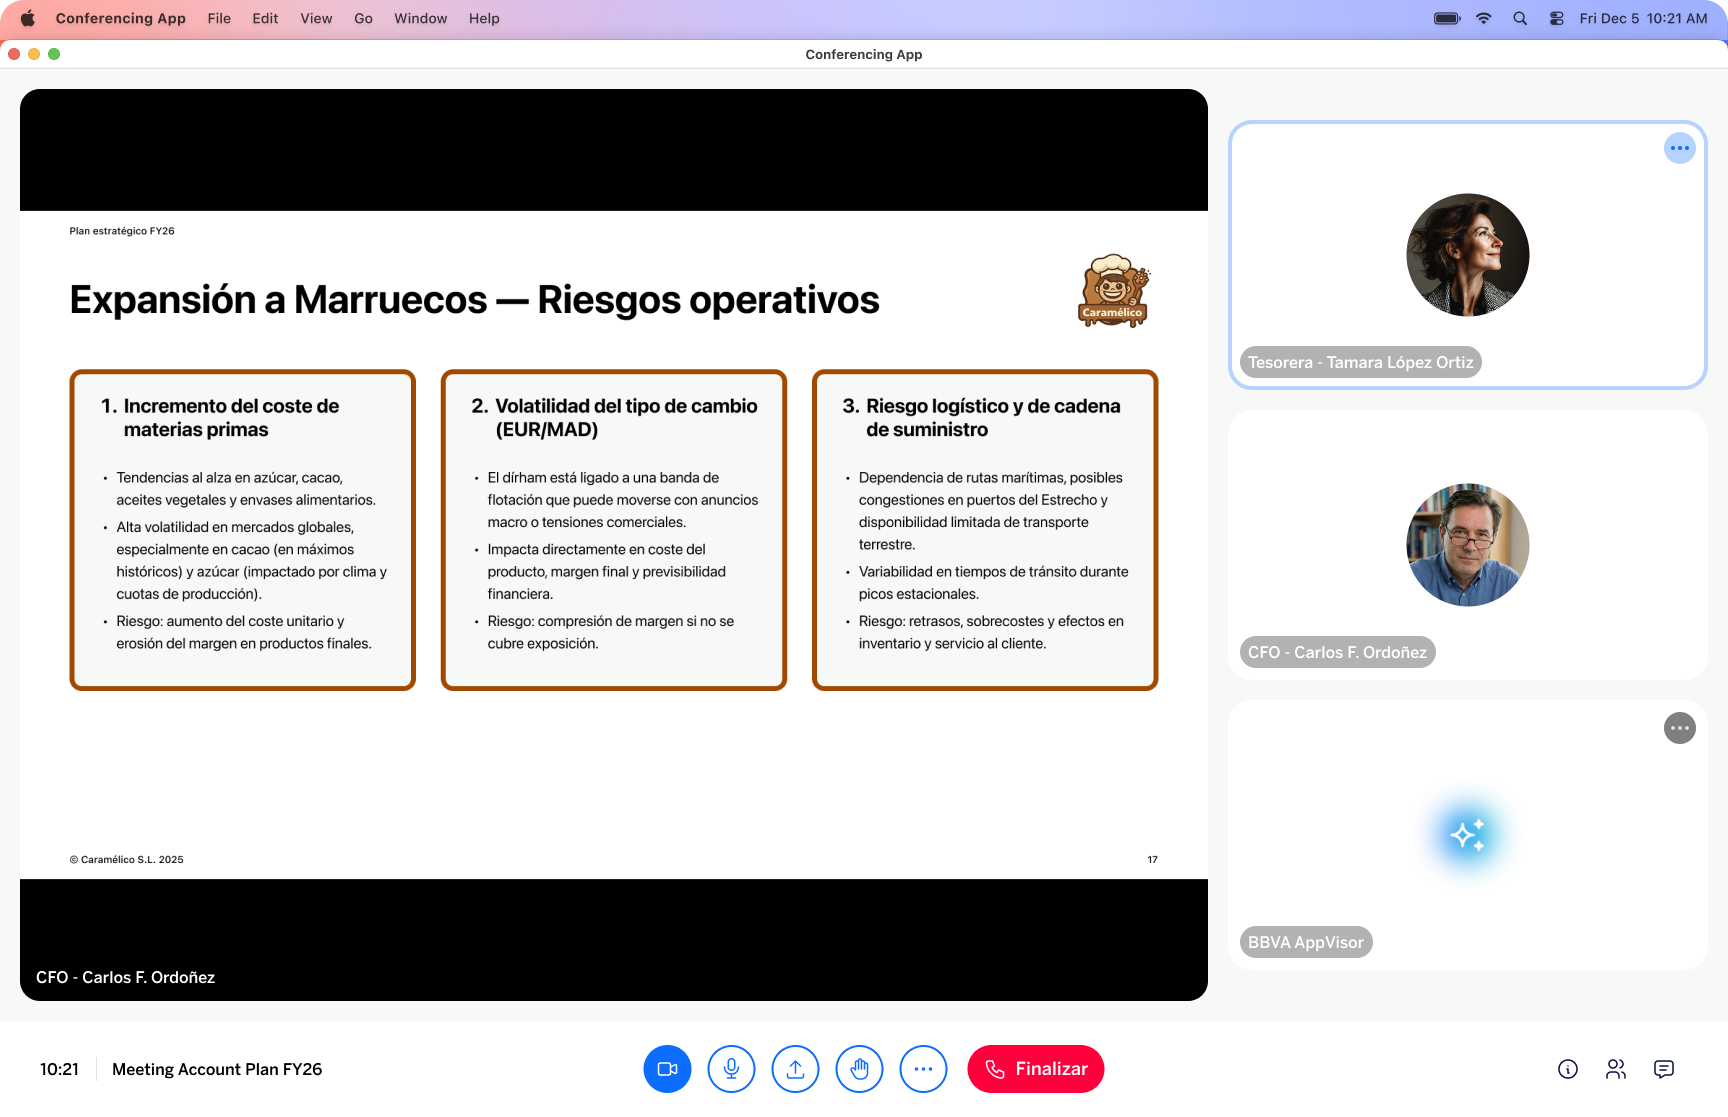
Task: Click the Caramélico logo on the slide
Action: 1113,290
